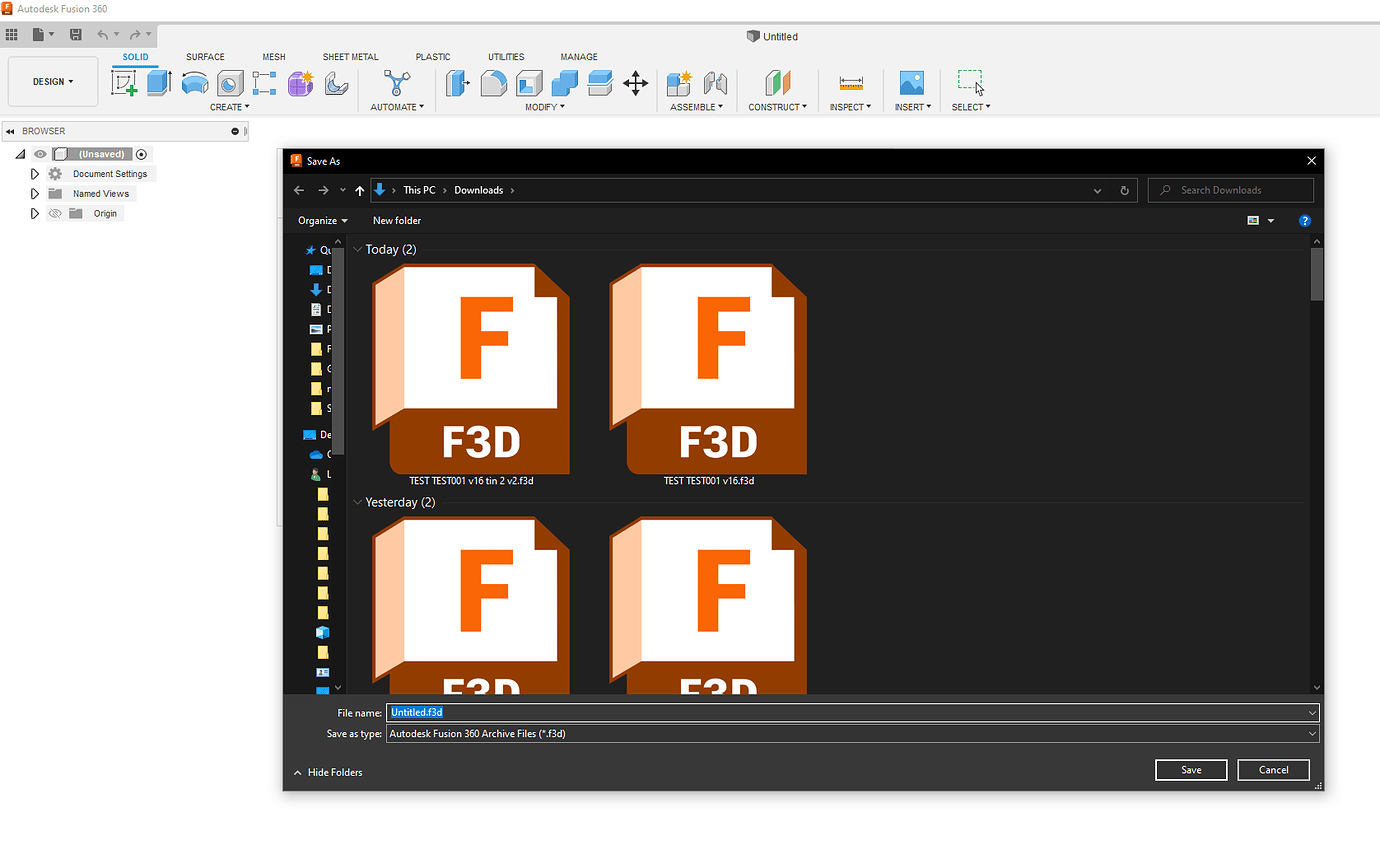Click the Save button
This screenshot has height=858, width=1380.
1191,770
